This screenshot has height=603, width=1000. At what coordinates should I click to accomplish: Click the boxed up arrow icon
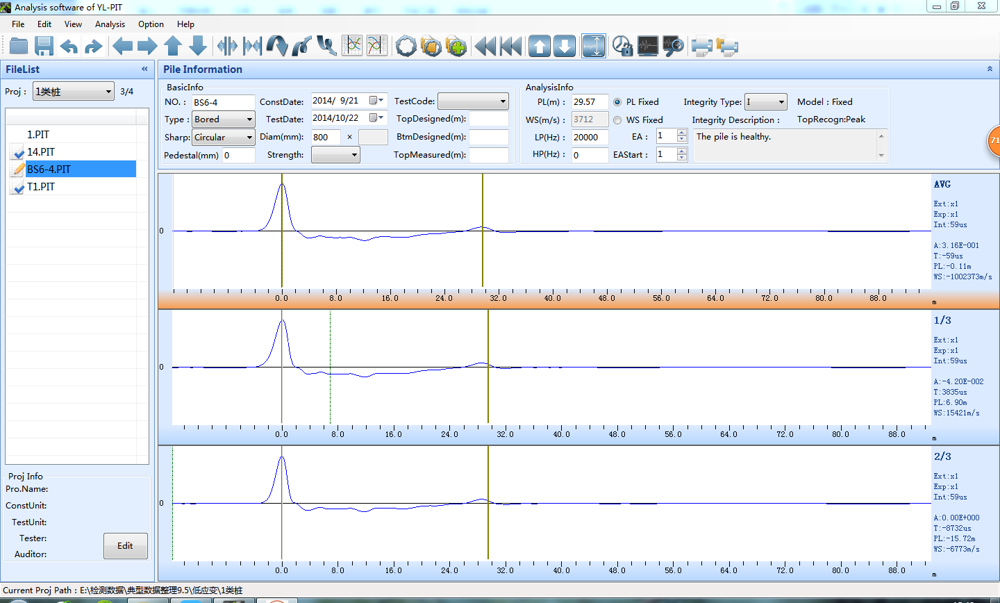540,46
